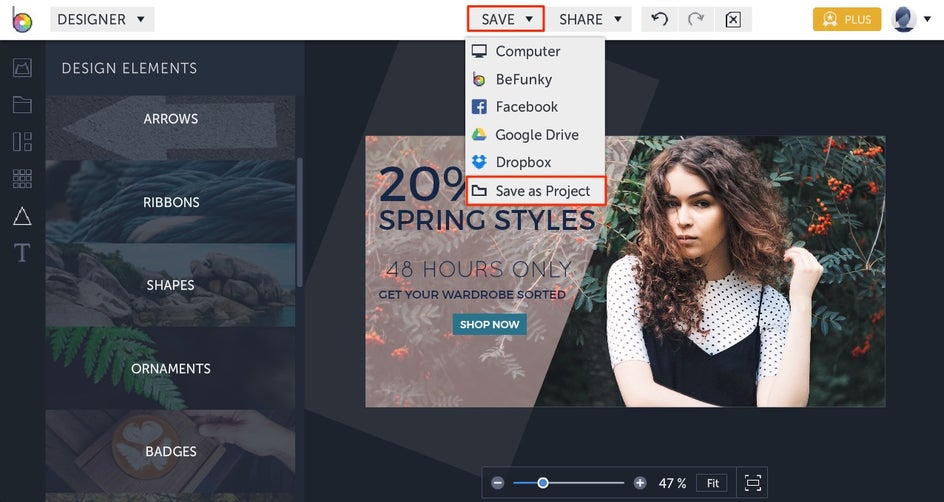Choose Google Drive in the Save menu
This screenshot has height=502, width=944.
(x=535, y=134)
